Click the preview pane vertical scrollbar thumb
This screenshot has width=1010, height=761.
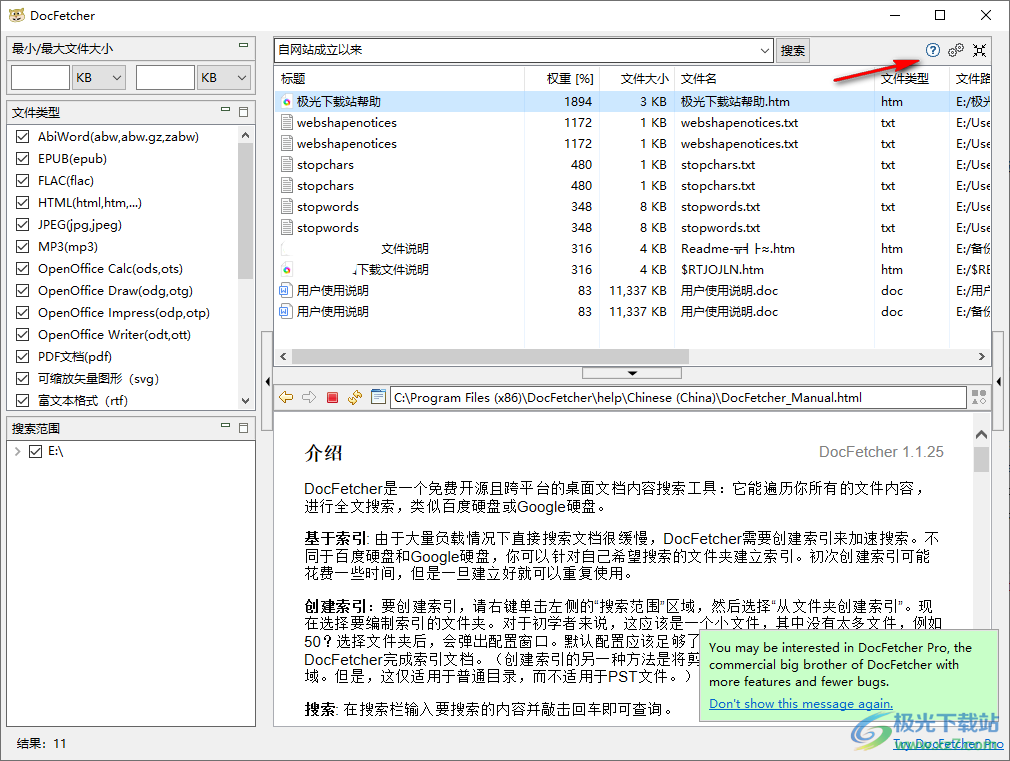tap(981, 460)
